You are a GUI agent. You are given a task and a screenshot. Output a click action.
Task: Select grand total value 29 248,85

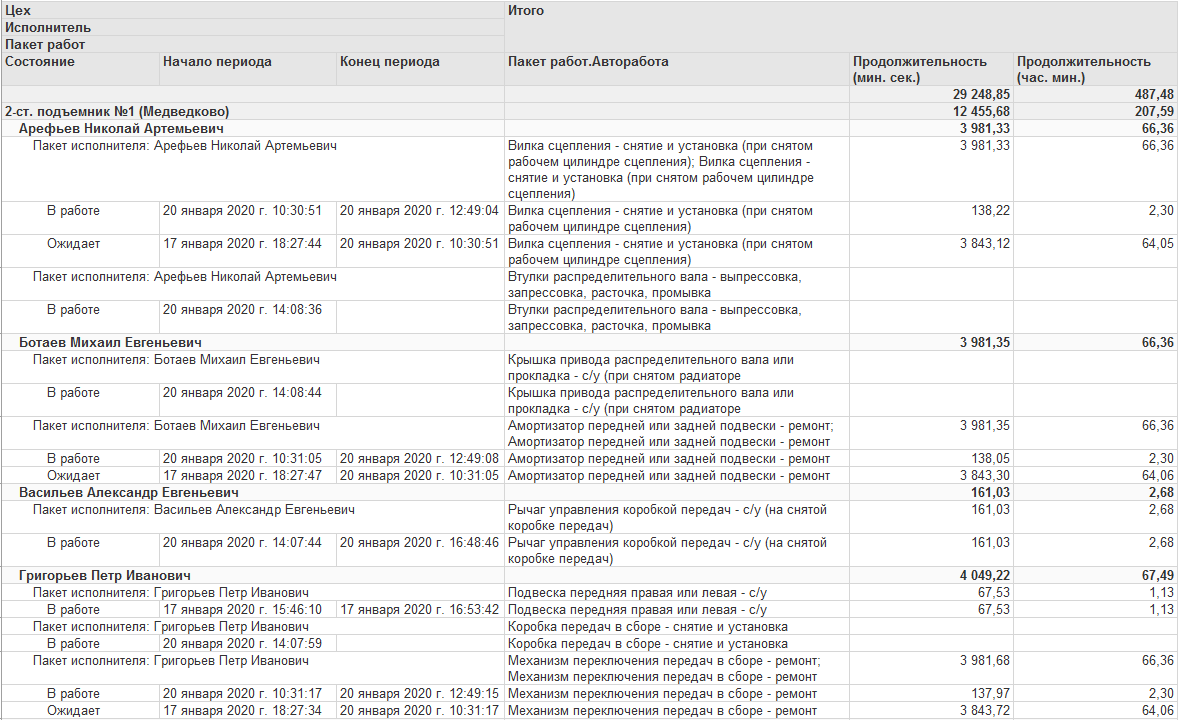pos(981,95)
